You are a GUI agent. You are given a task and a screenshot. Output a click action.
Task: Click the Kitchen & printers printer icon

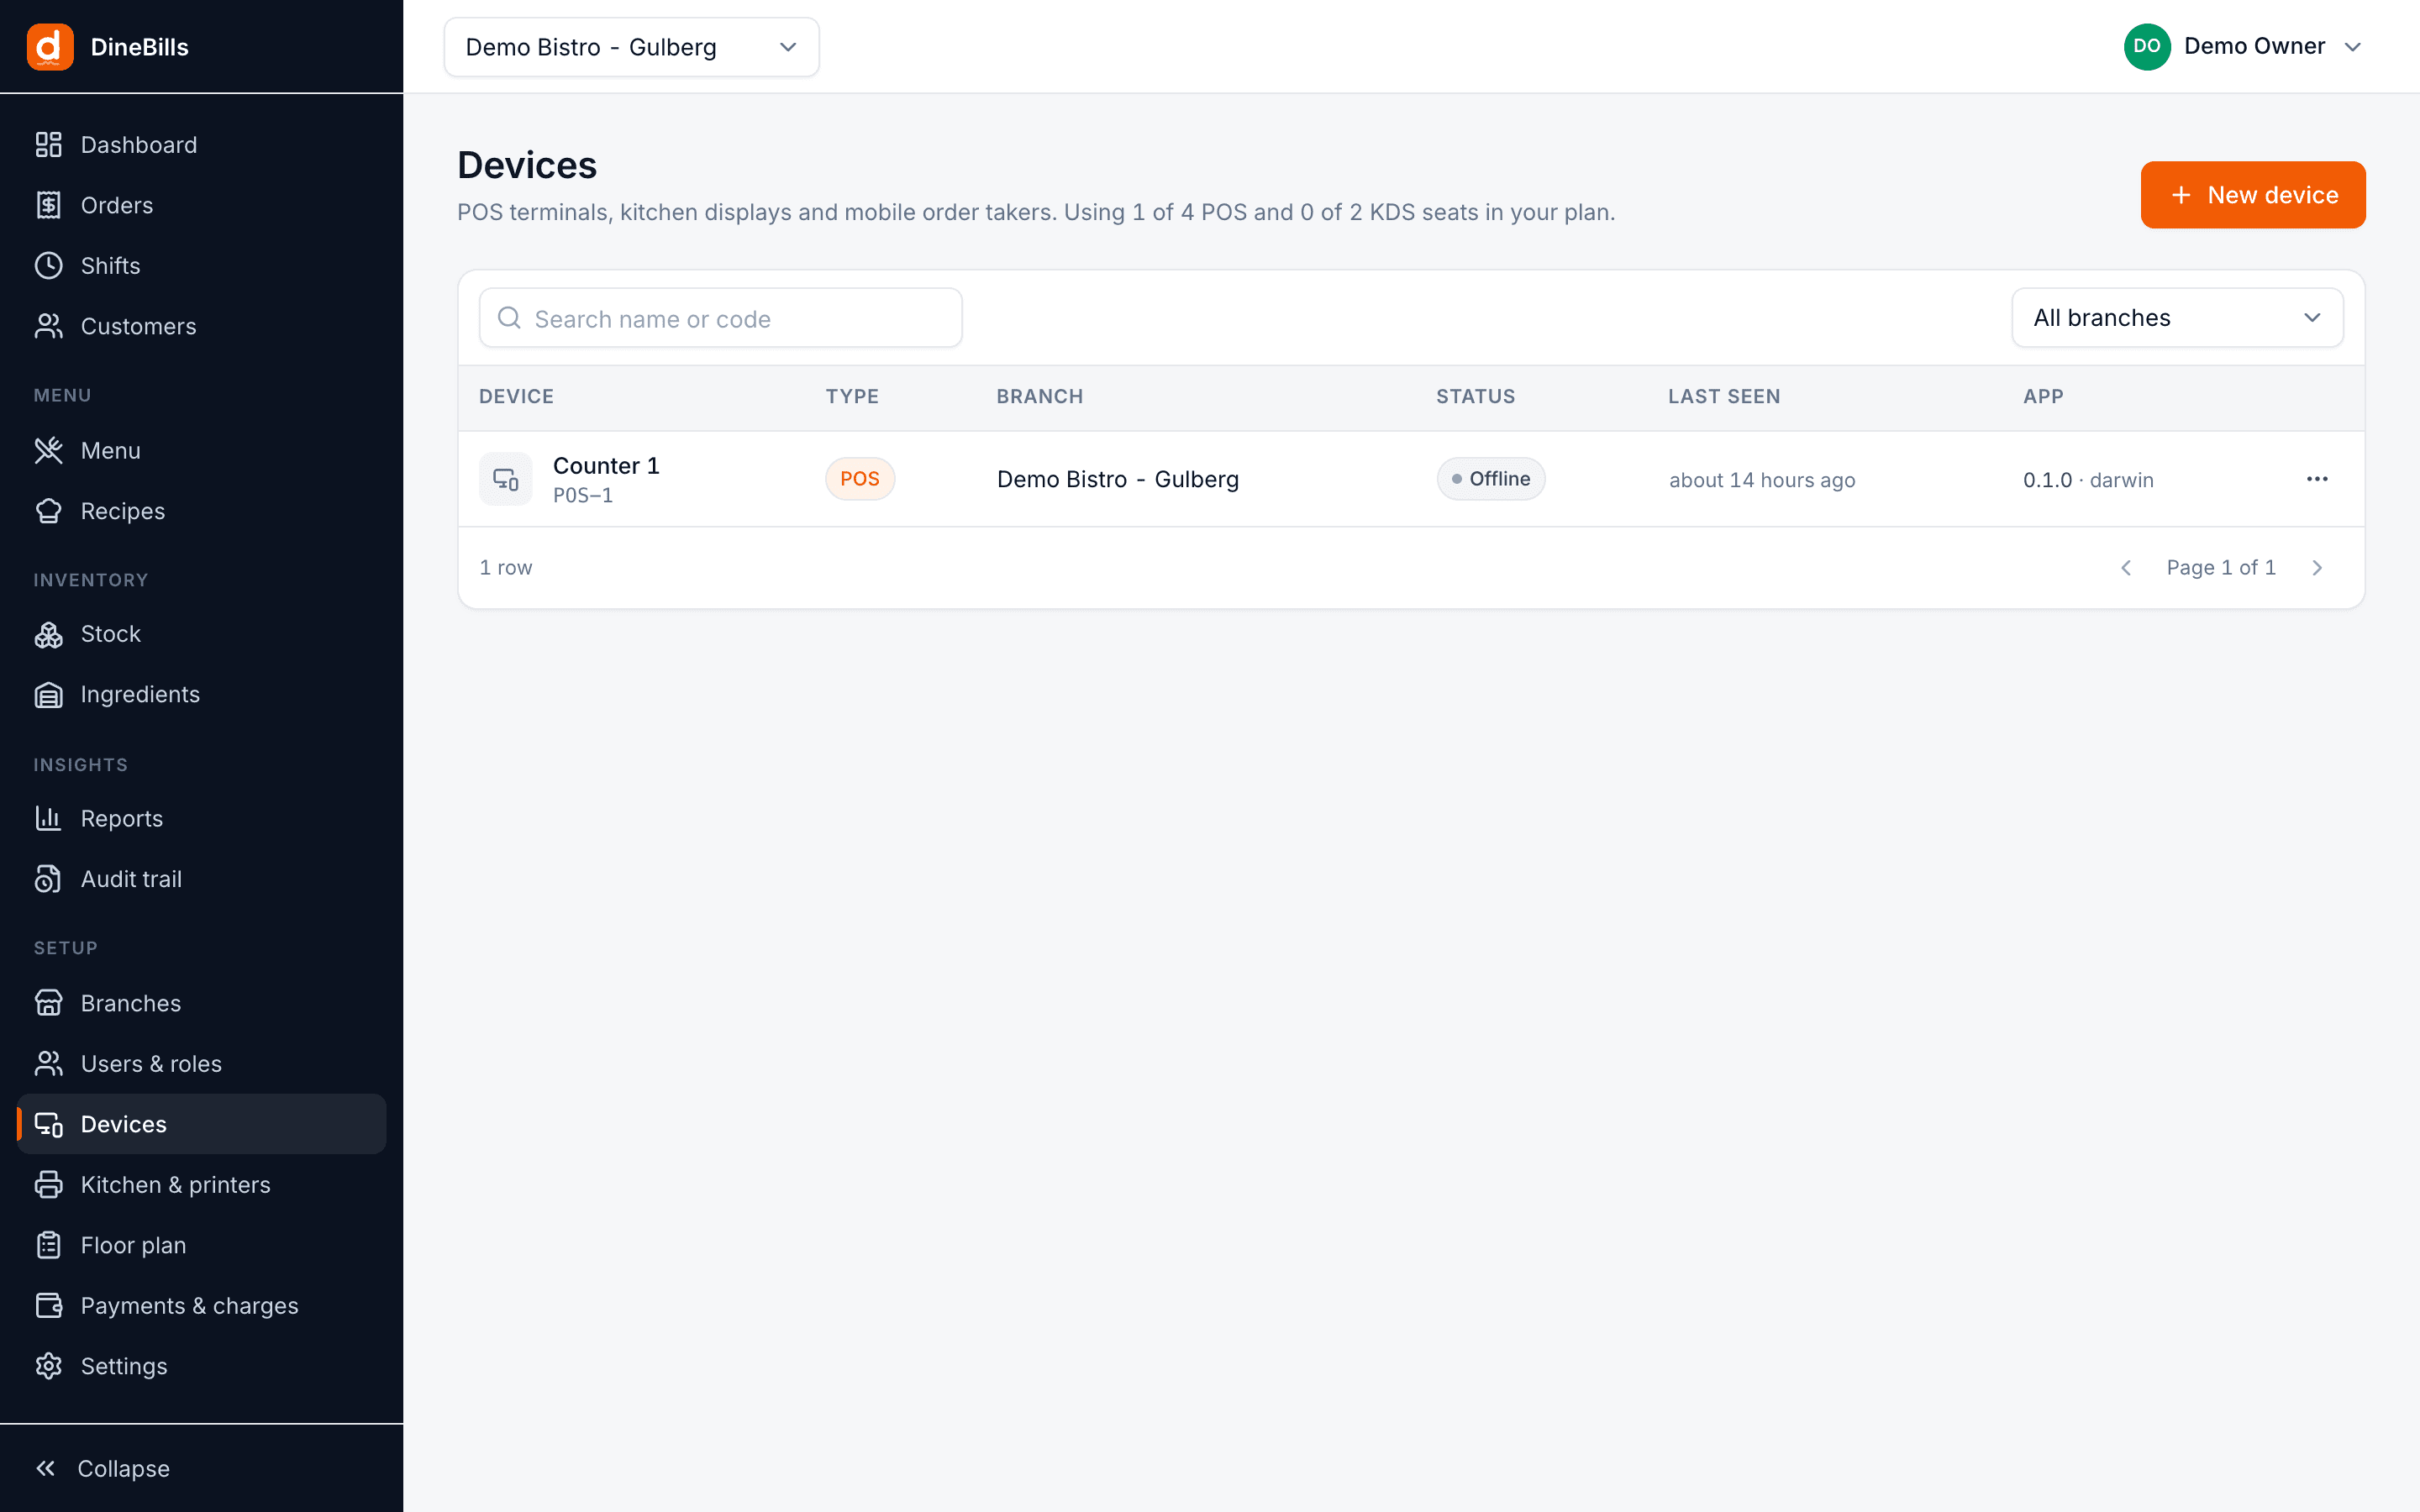coord(49,1185)
